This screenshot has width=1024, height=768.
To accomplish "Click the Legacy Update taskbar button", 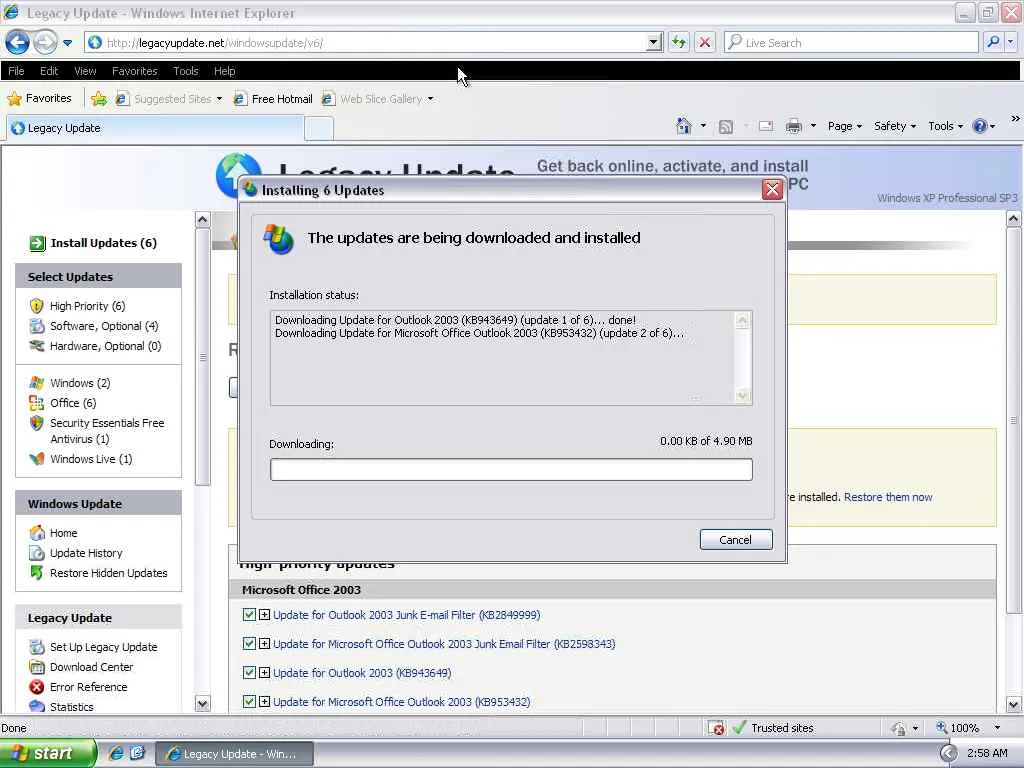I will click(x=234, y=754).
